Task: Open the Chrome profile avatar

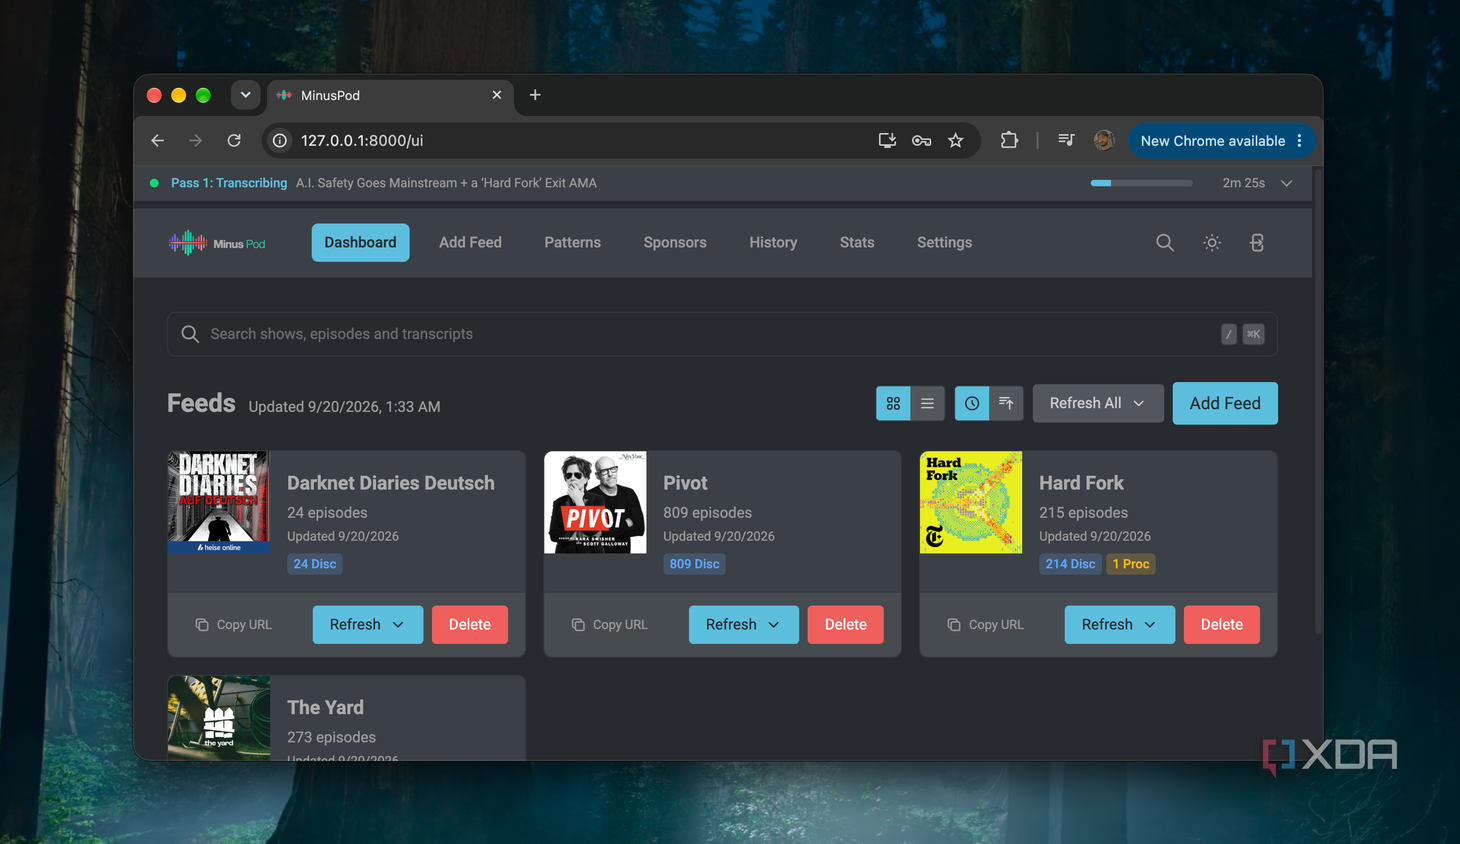Action: point(1104,141)
